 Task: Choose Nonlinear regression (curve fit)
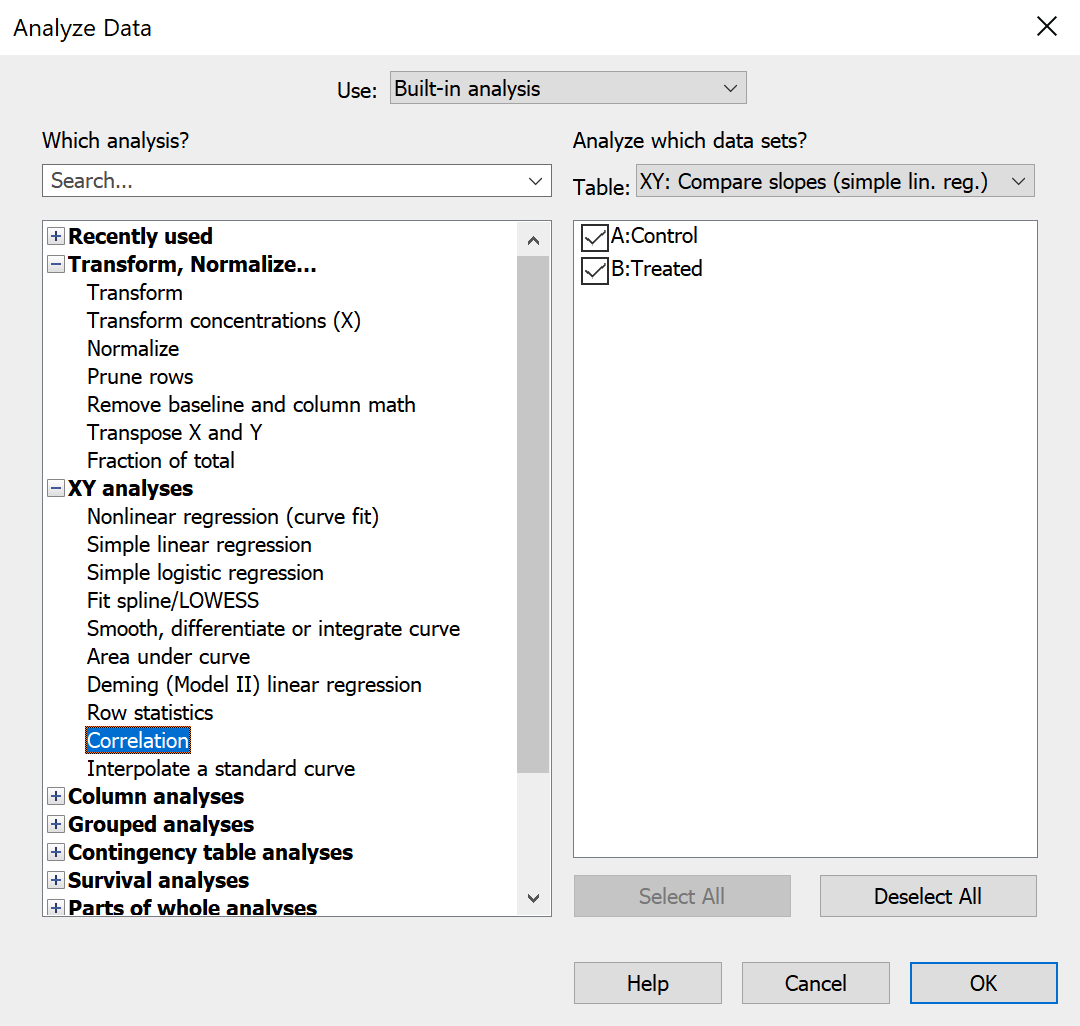233,517
